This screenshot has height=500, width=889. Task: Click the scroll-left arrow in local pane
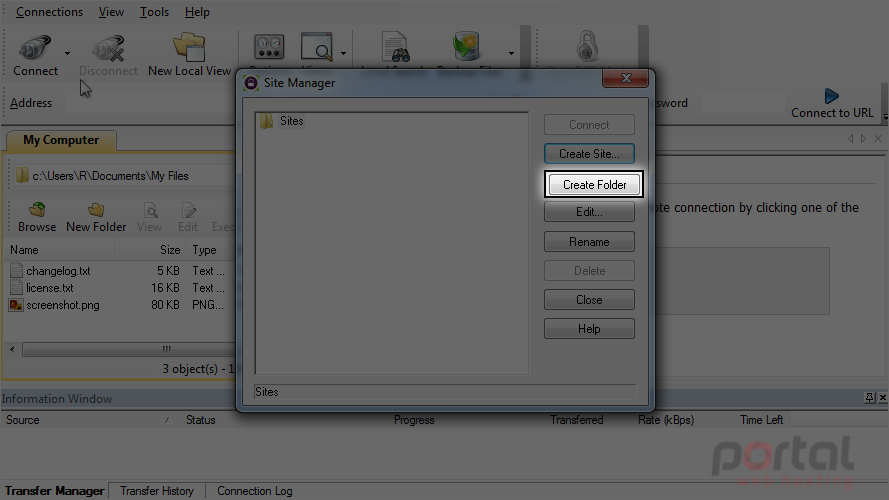(12, 349)
